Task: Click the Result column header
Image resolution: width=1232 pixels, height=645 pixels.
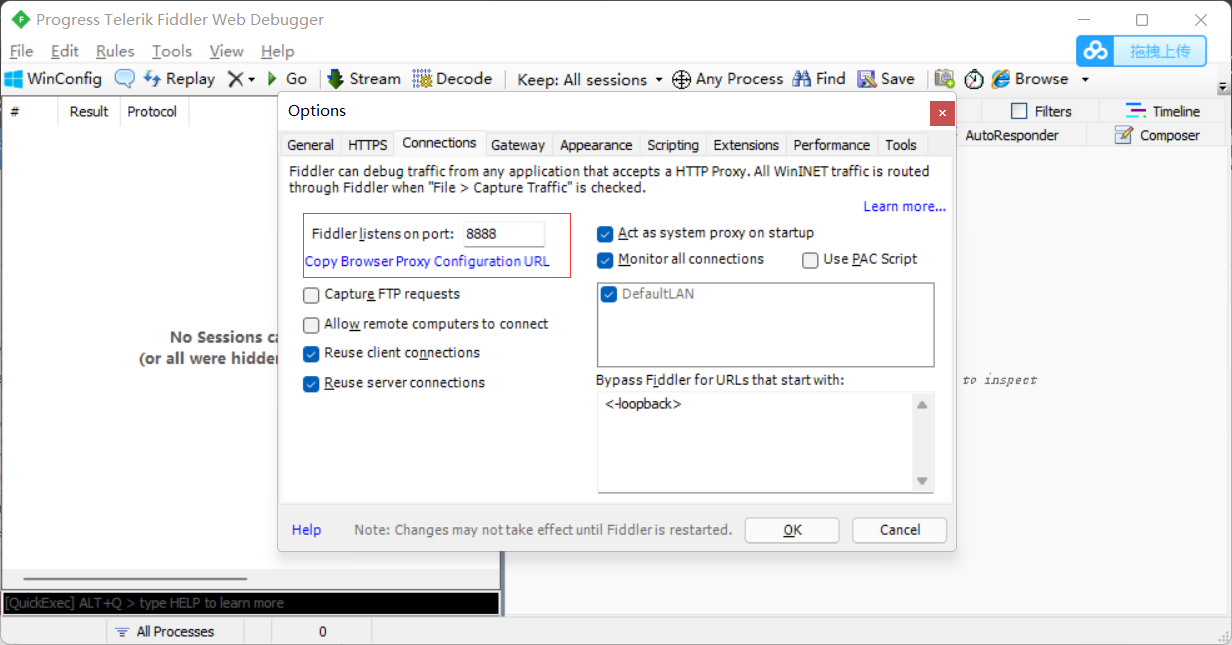Action: [x=89, y=112]
